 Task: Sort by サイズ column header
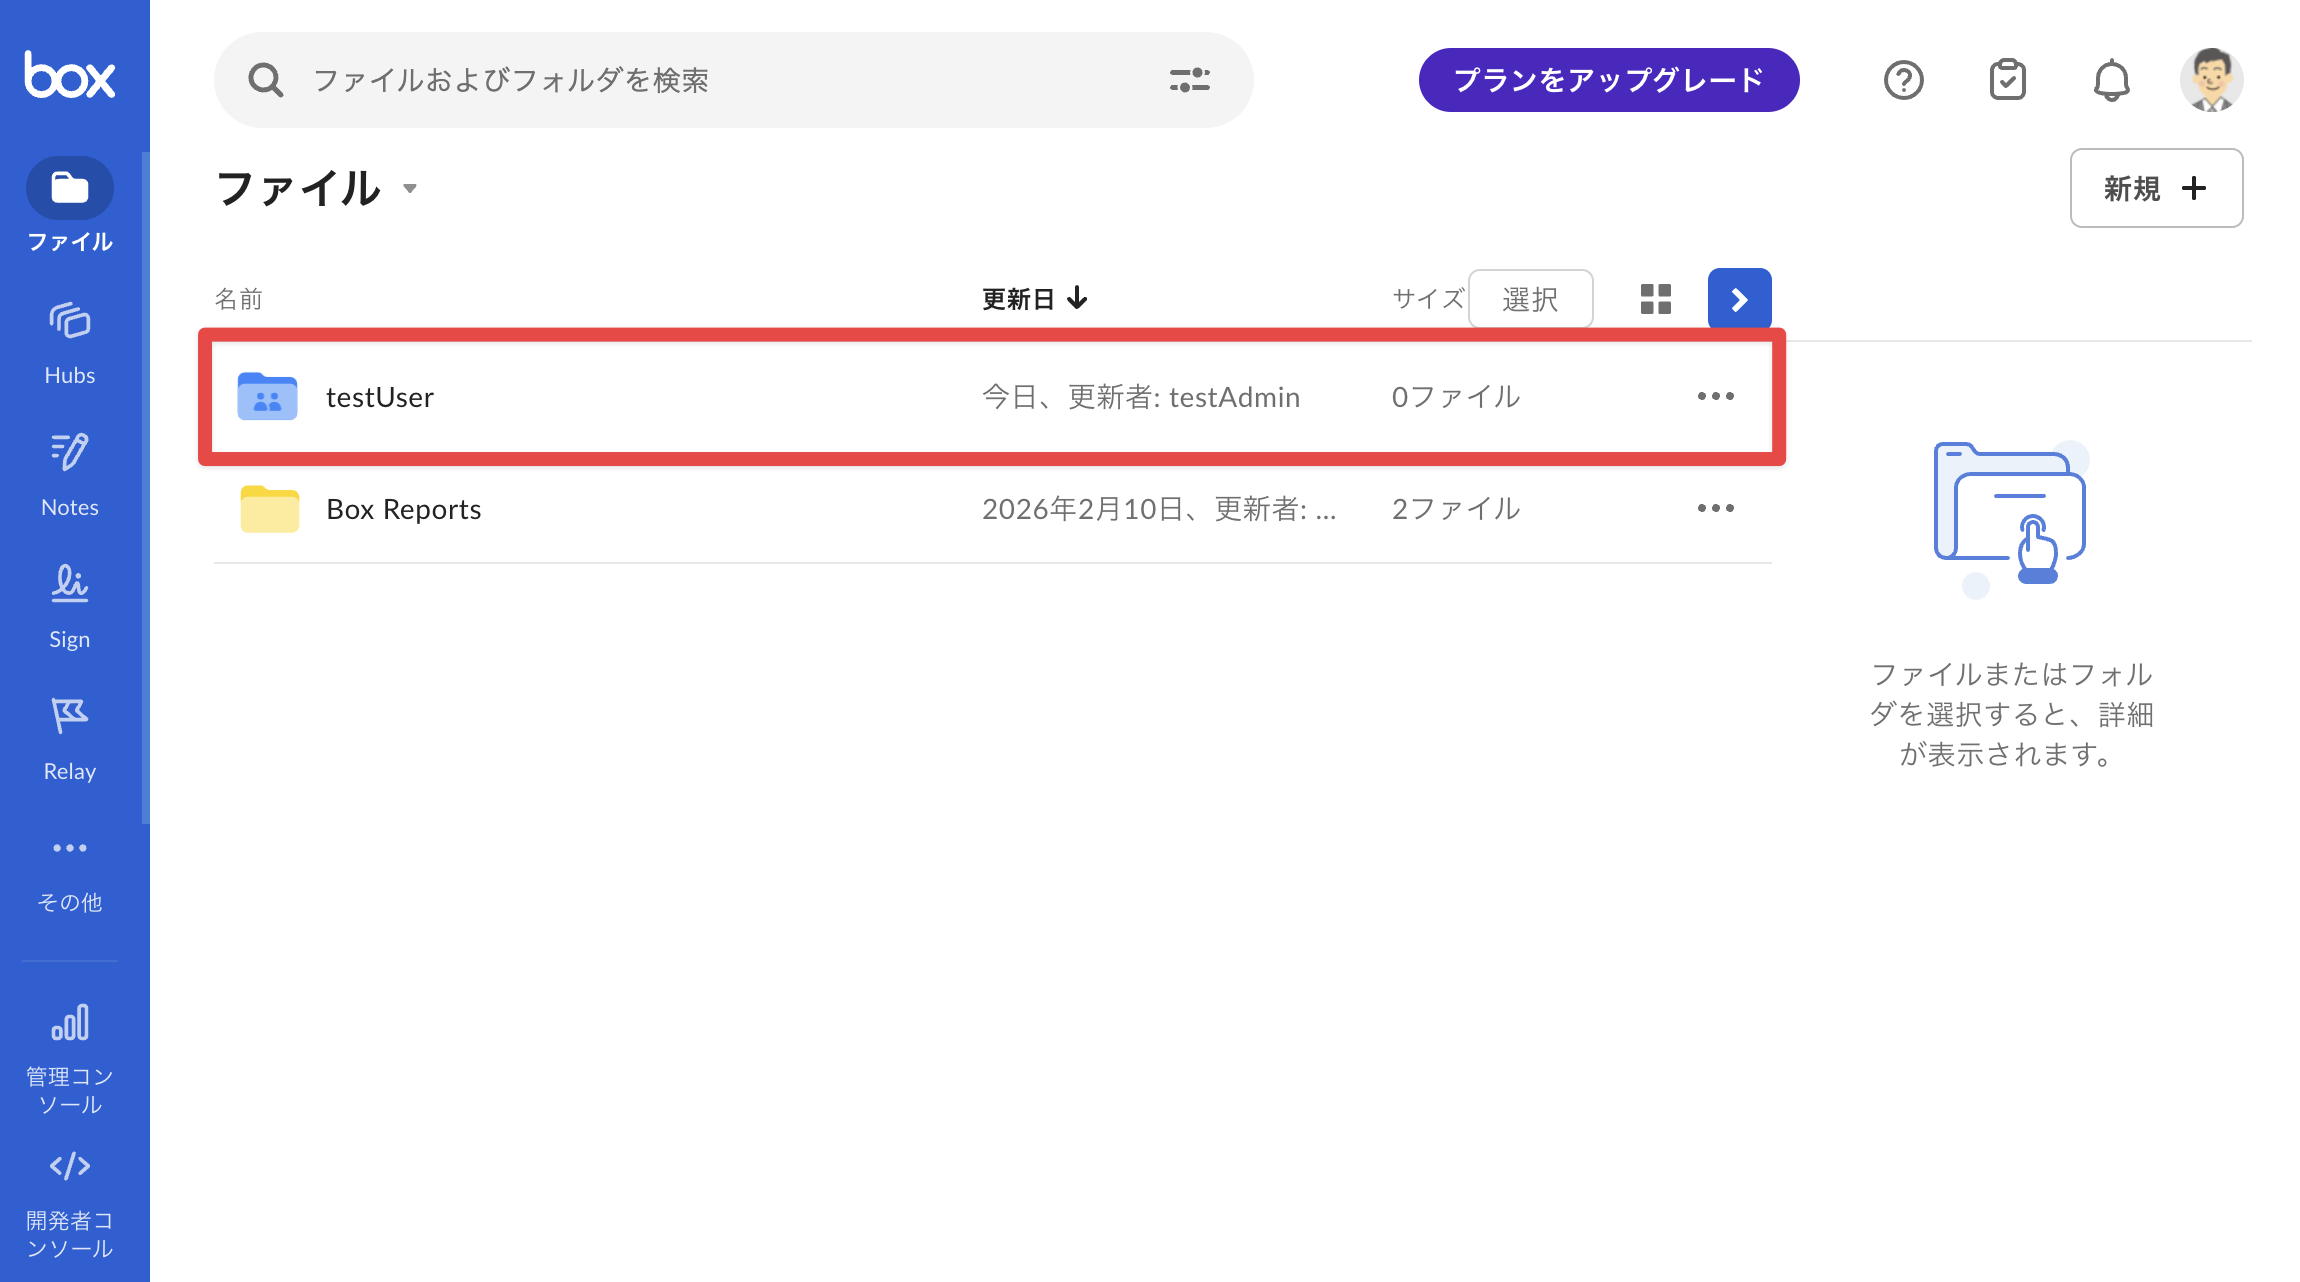point(1428,299)
